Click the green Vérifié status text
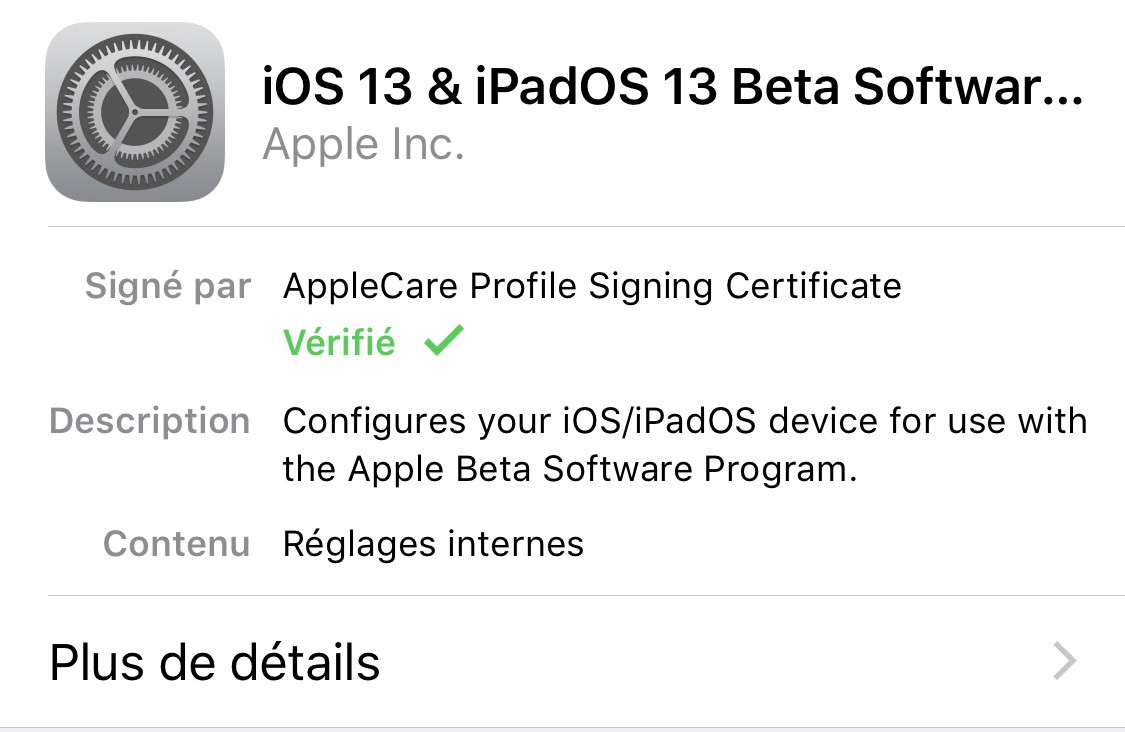The width and height of the screenshot is (1125, 732). 339,343
